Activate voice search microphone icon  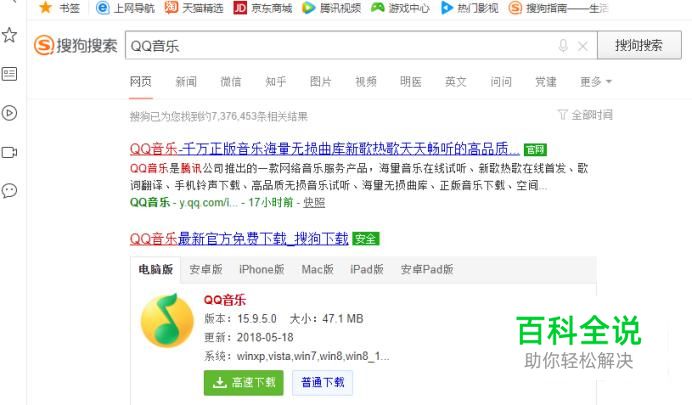[x=563, y=45]
